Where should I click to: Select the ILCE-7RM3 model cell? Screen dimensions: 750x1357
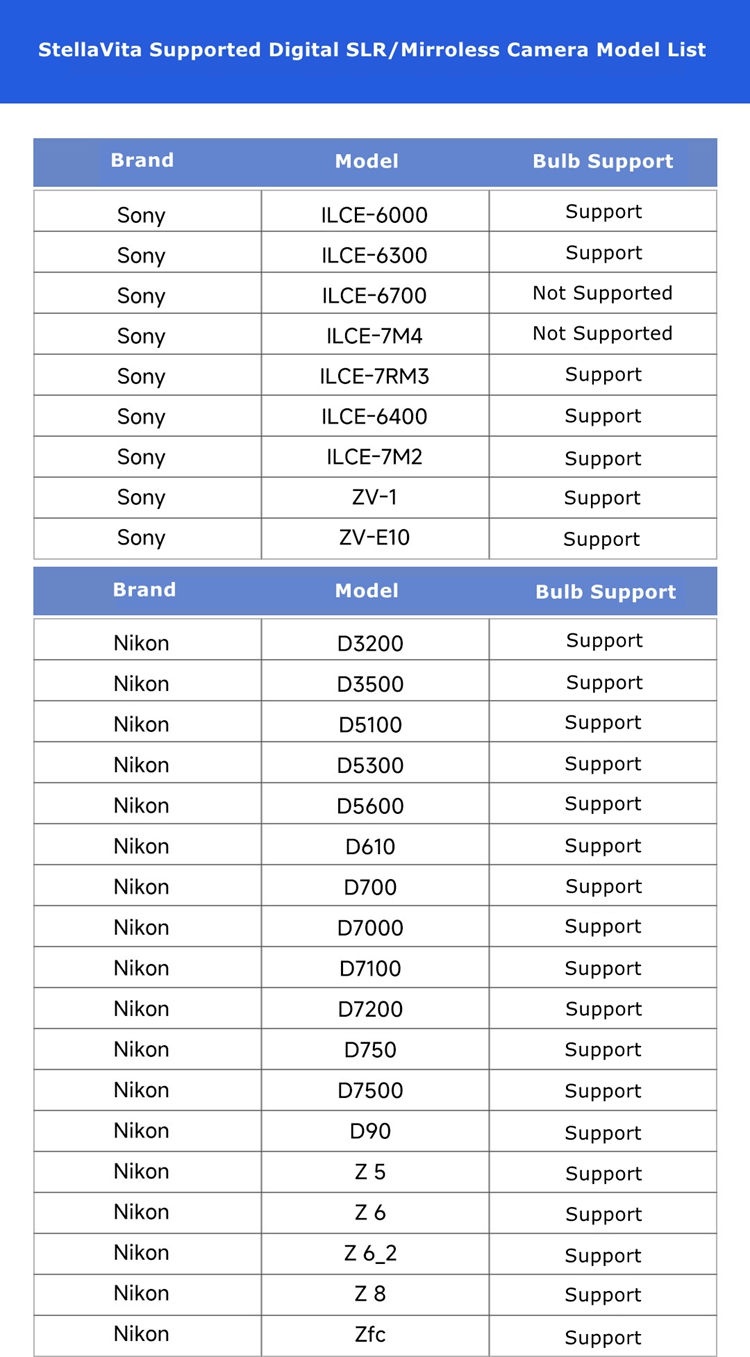[x=374, y=376]
